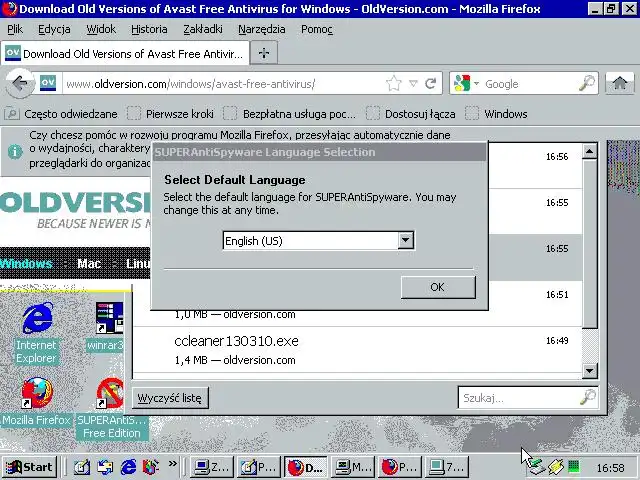The image size is (640, 480).
Task: Click the green grid tray icon
Action: (573, 467)
